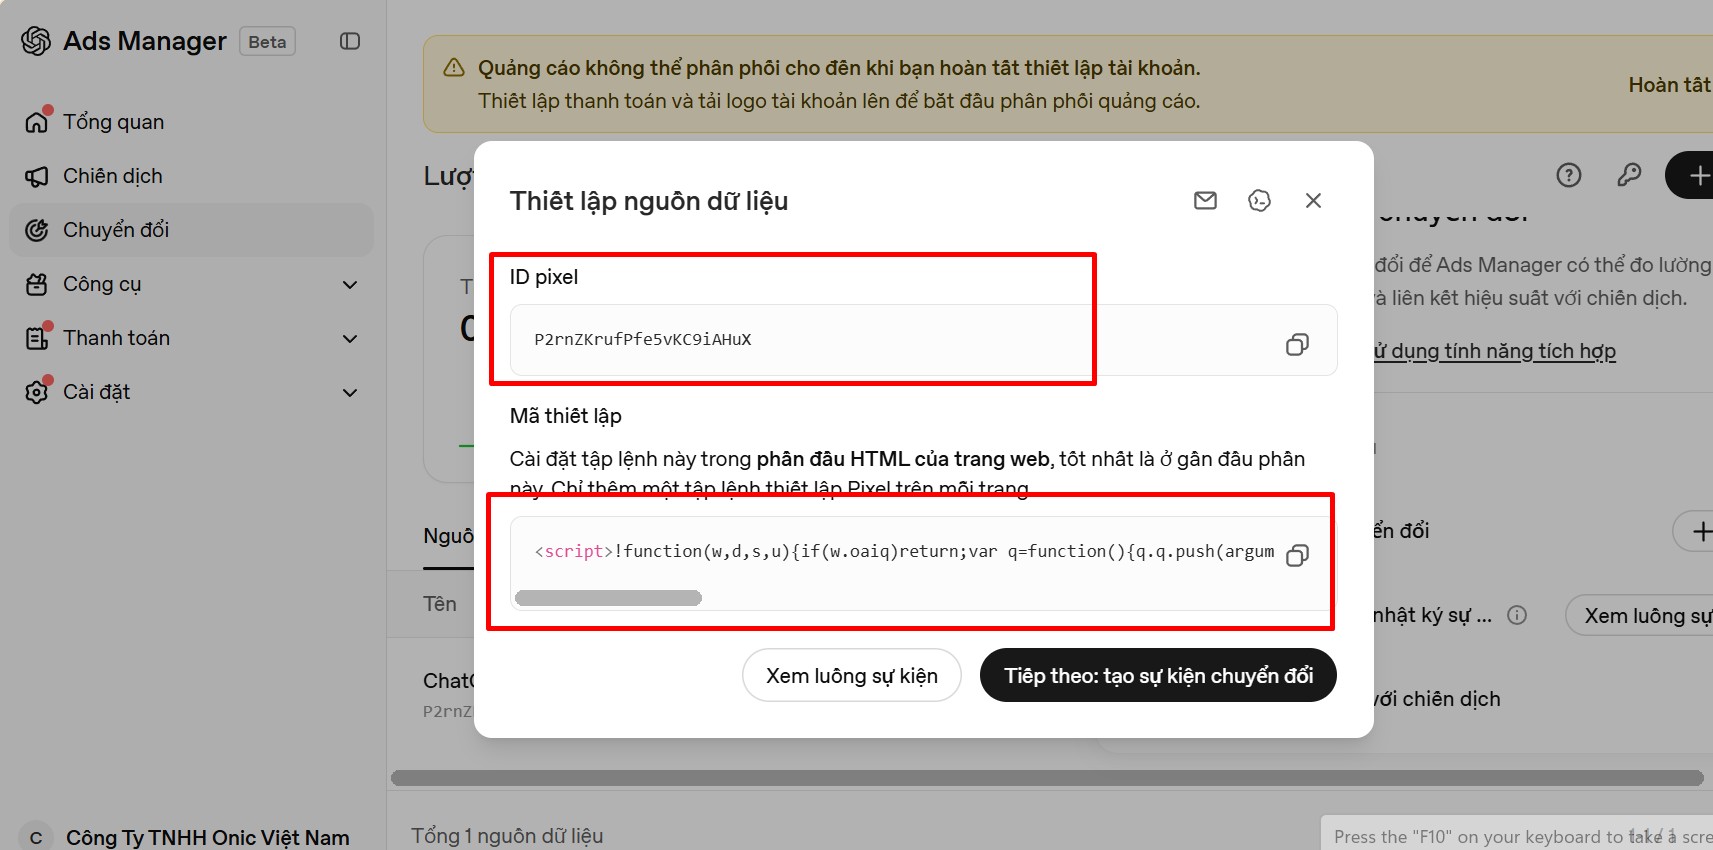
Task: Click the Thiết lập nguồn dữ liệu title
Action: point(649,201)
